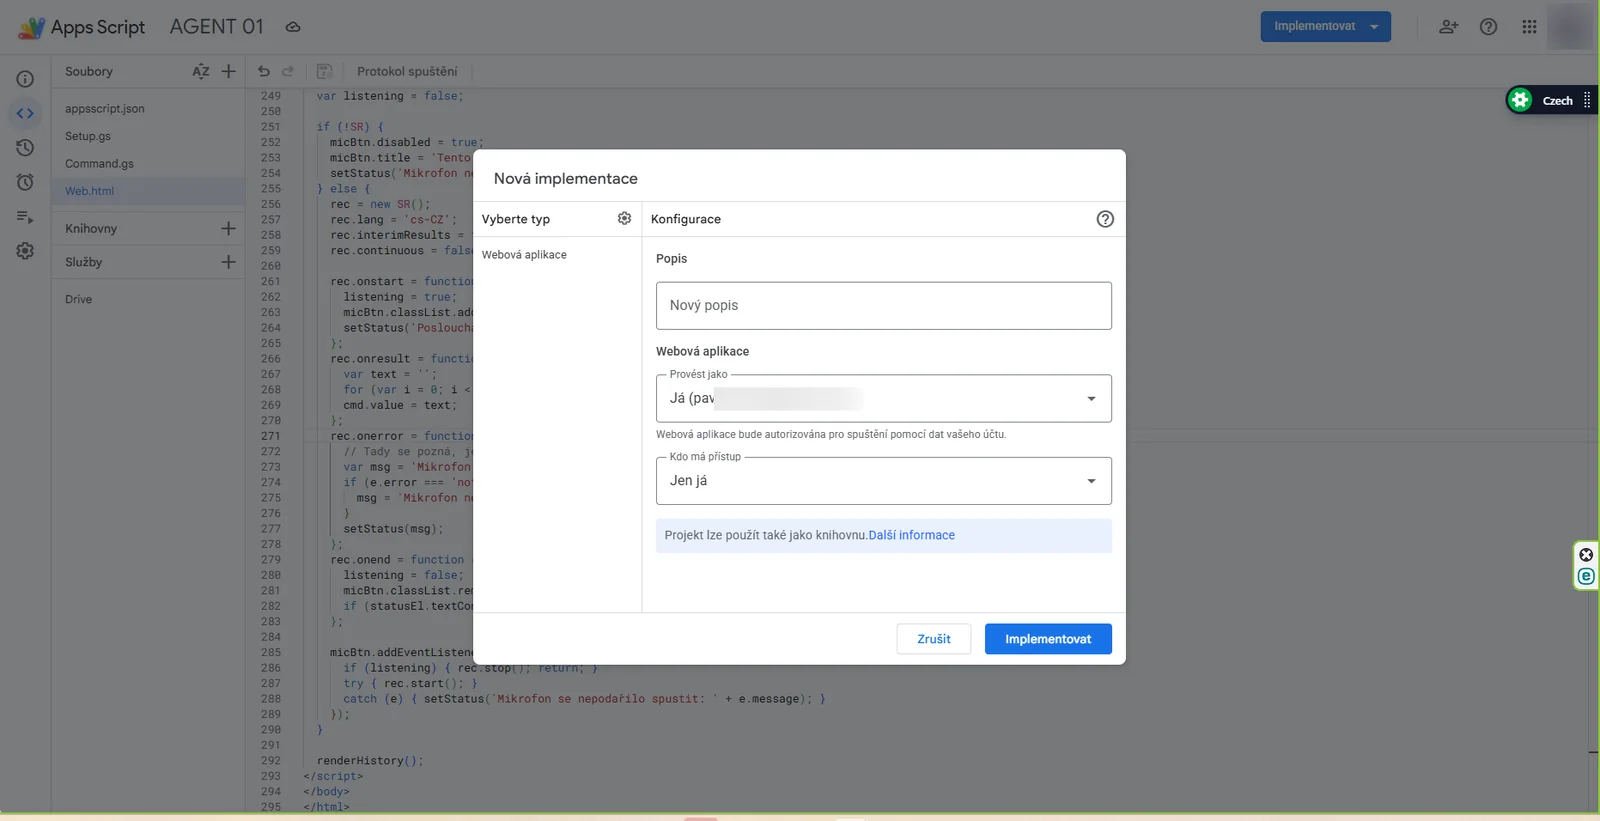Open the Google apps grid icon
The width and height of the screenshot is (1600, 821).
[x=1529, y=27]
